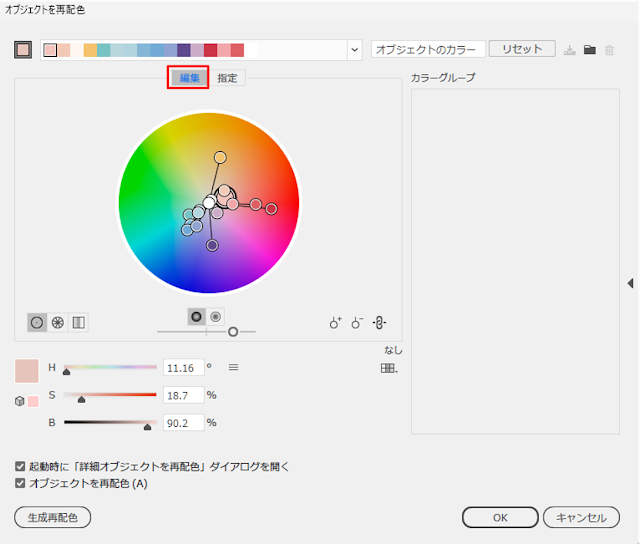Viewport: 640px width, 544px height.
Task: Switch to the 指定 tab
Action: pyautogui.click(x=227, y=78)
